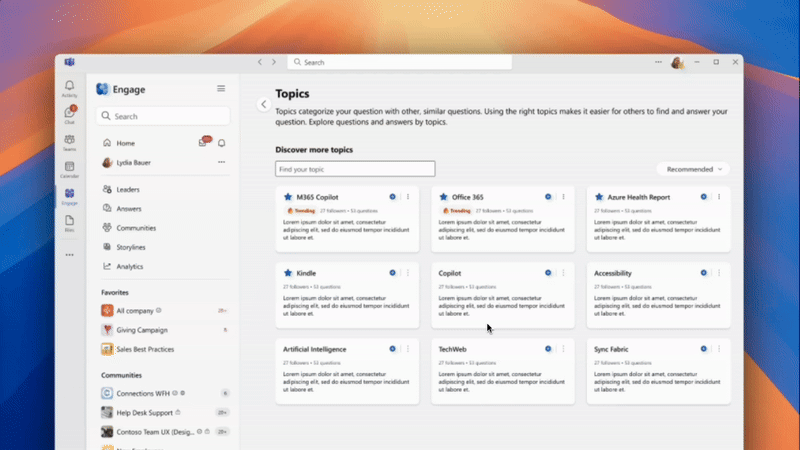This screenshot has height=450, width=800.
Task: Navigate forward in title bar history
Action: pyautogui.click(x=274, y=62)
